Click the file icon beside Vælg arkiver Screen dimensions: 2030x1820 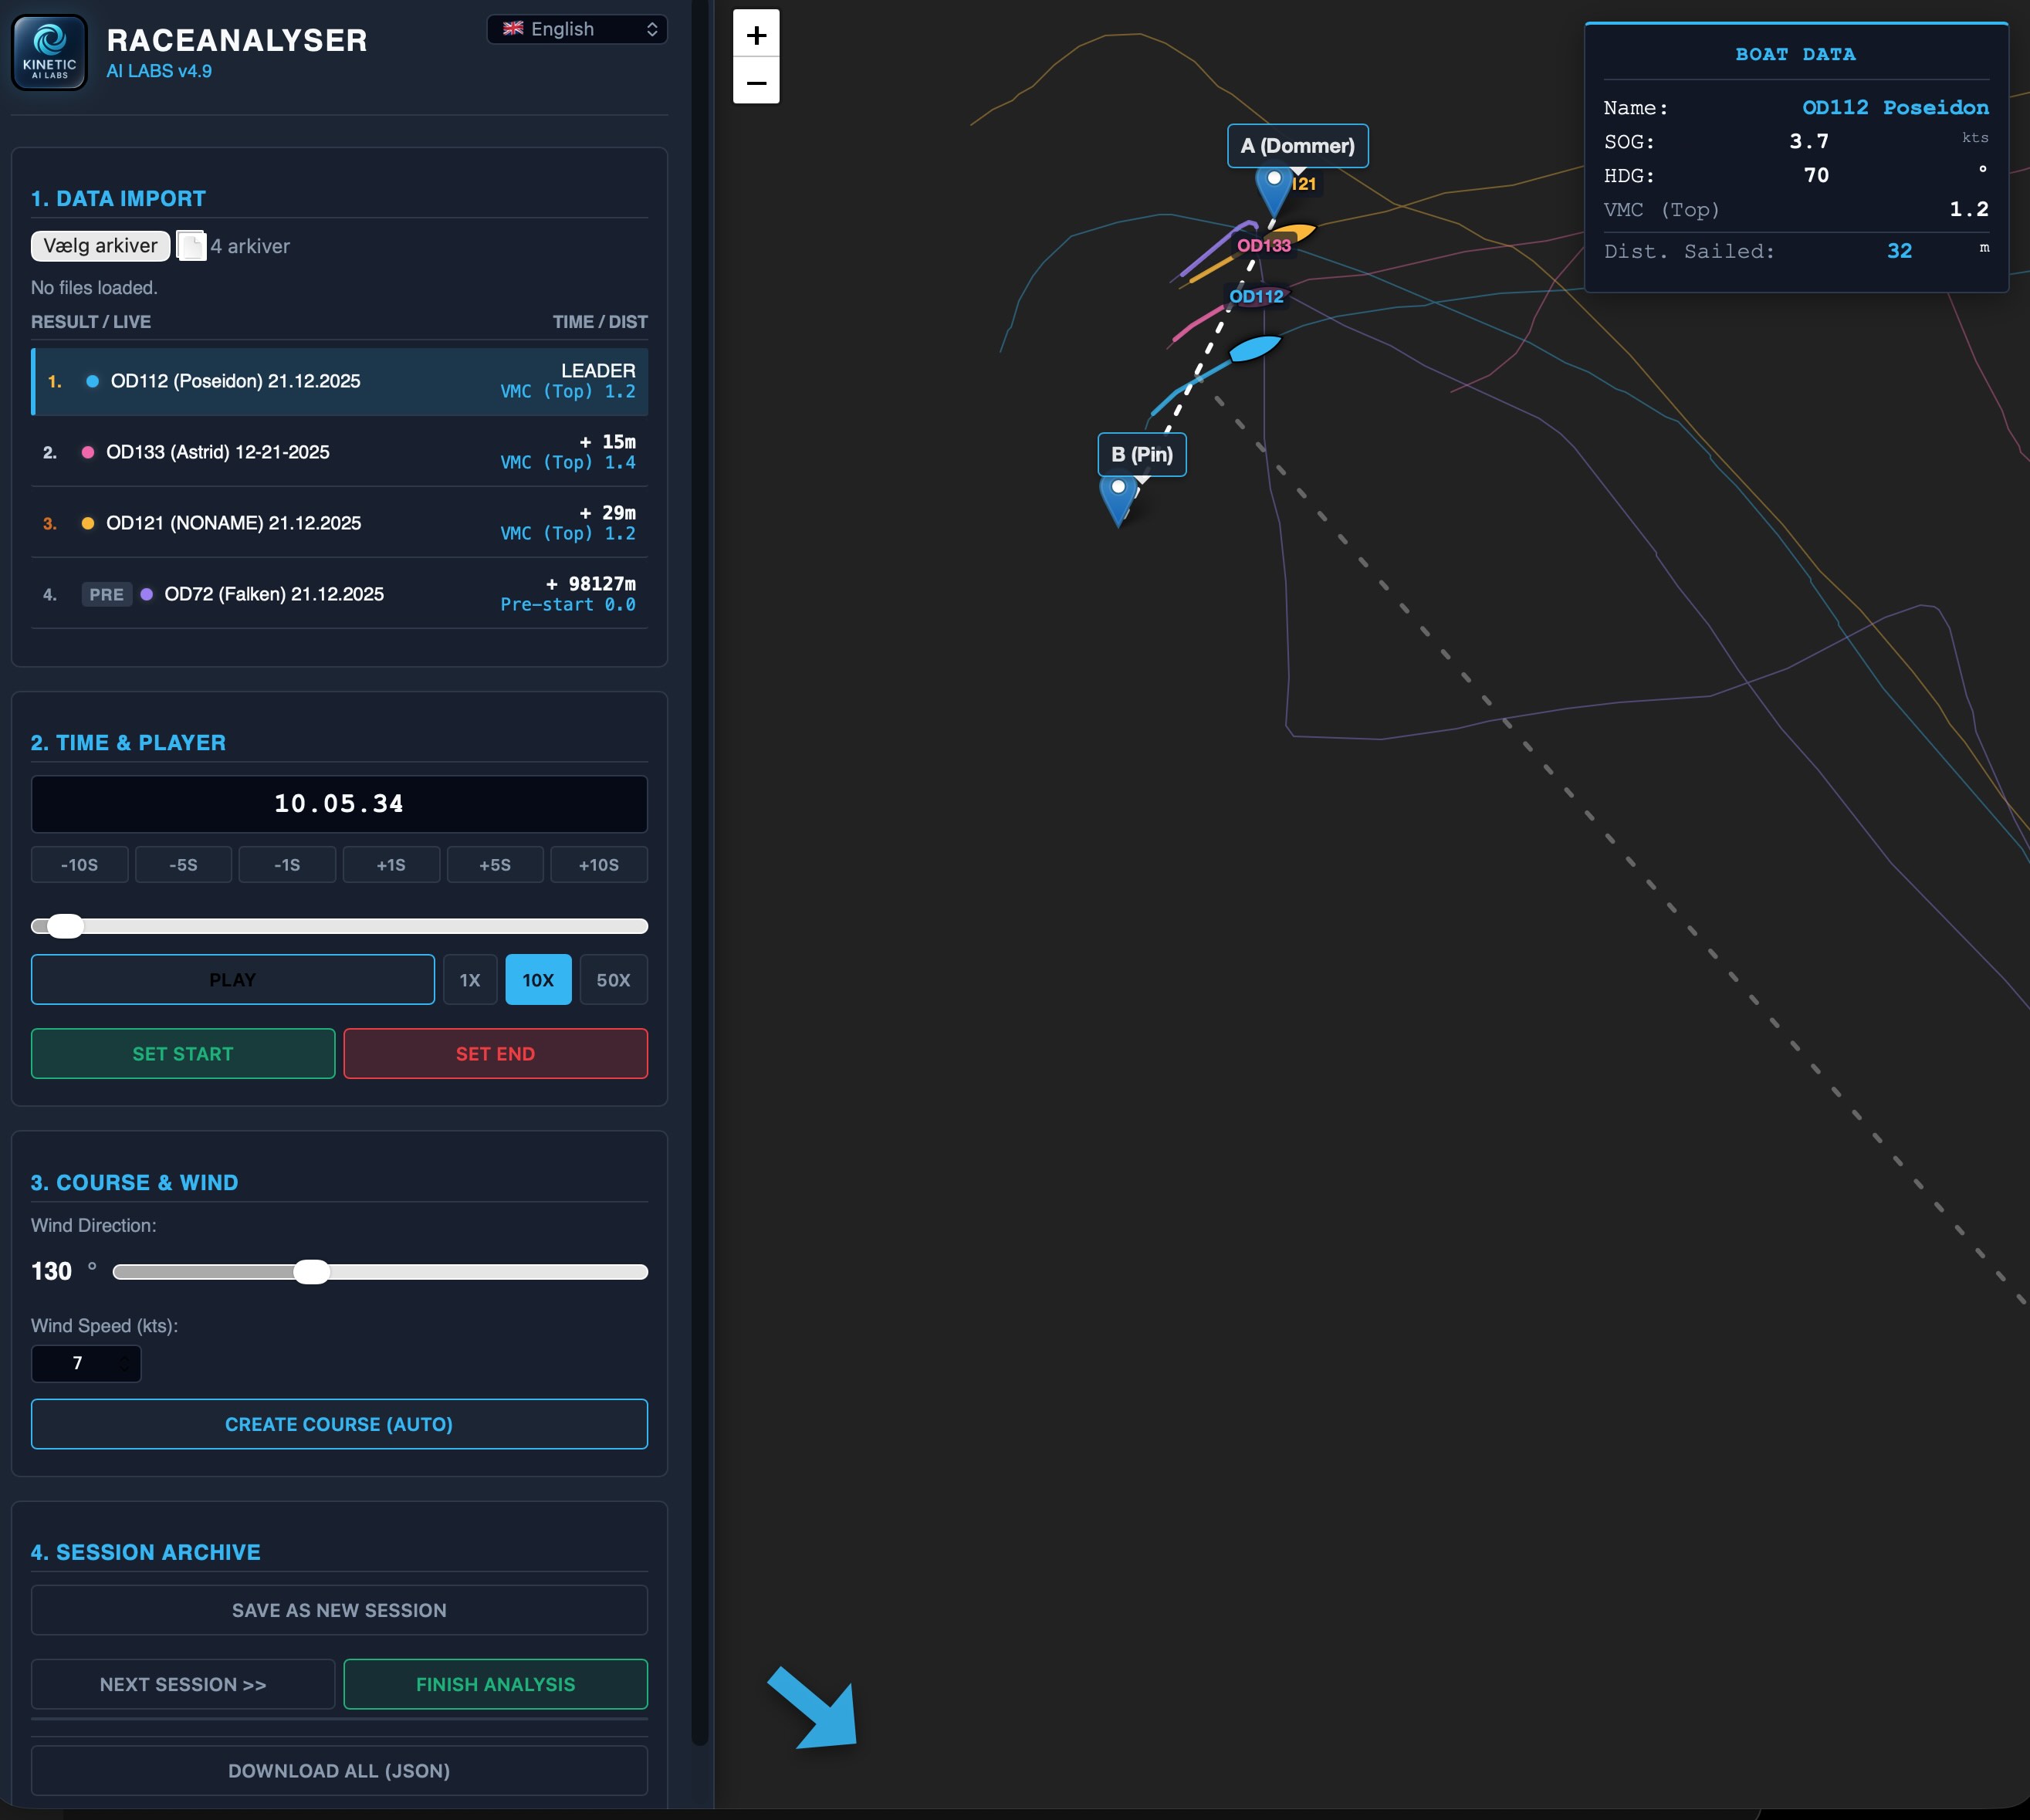190,245
